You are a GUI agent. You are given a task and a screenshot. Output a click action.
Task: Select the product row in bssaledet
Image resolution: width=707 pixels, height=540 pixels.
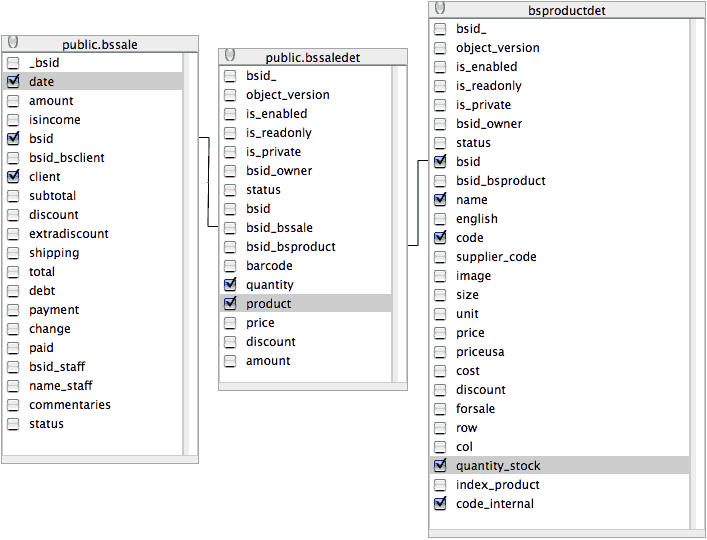[300, 304]
